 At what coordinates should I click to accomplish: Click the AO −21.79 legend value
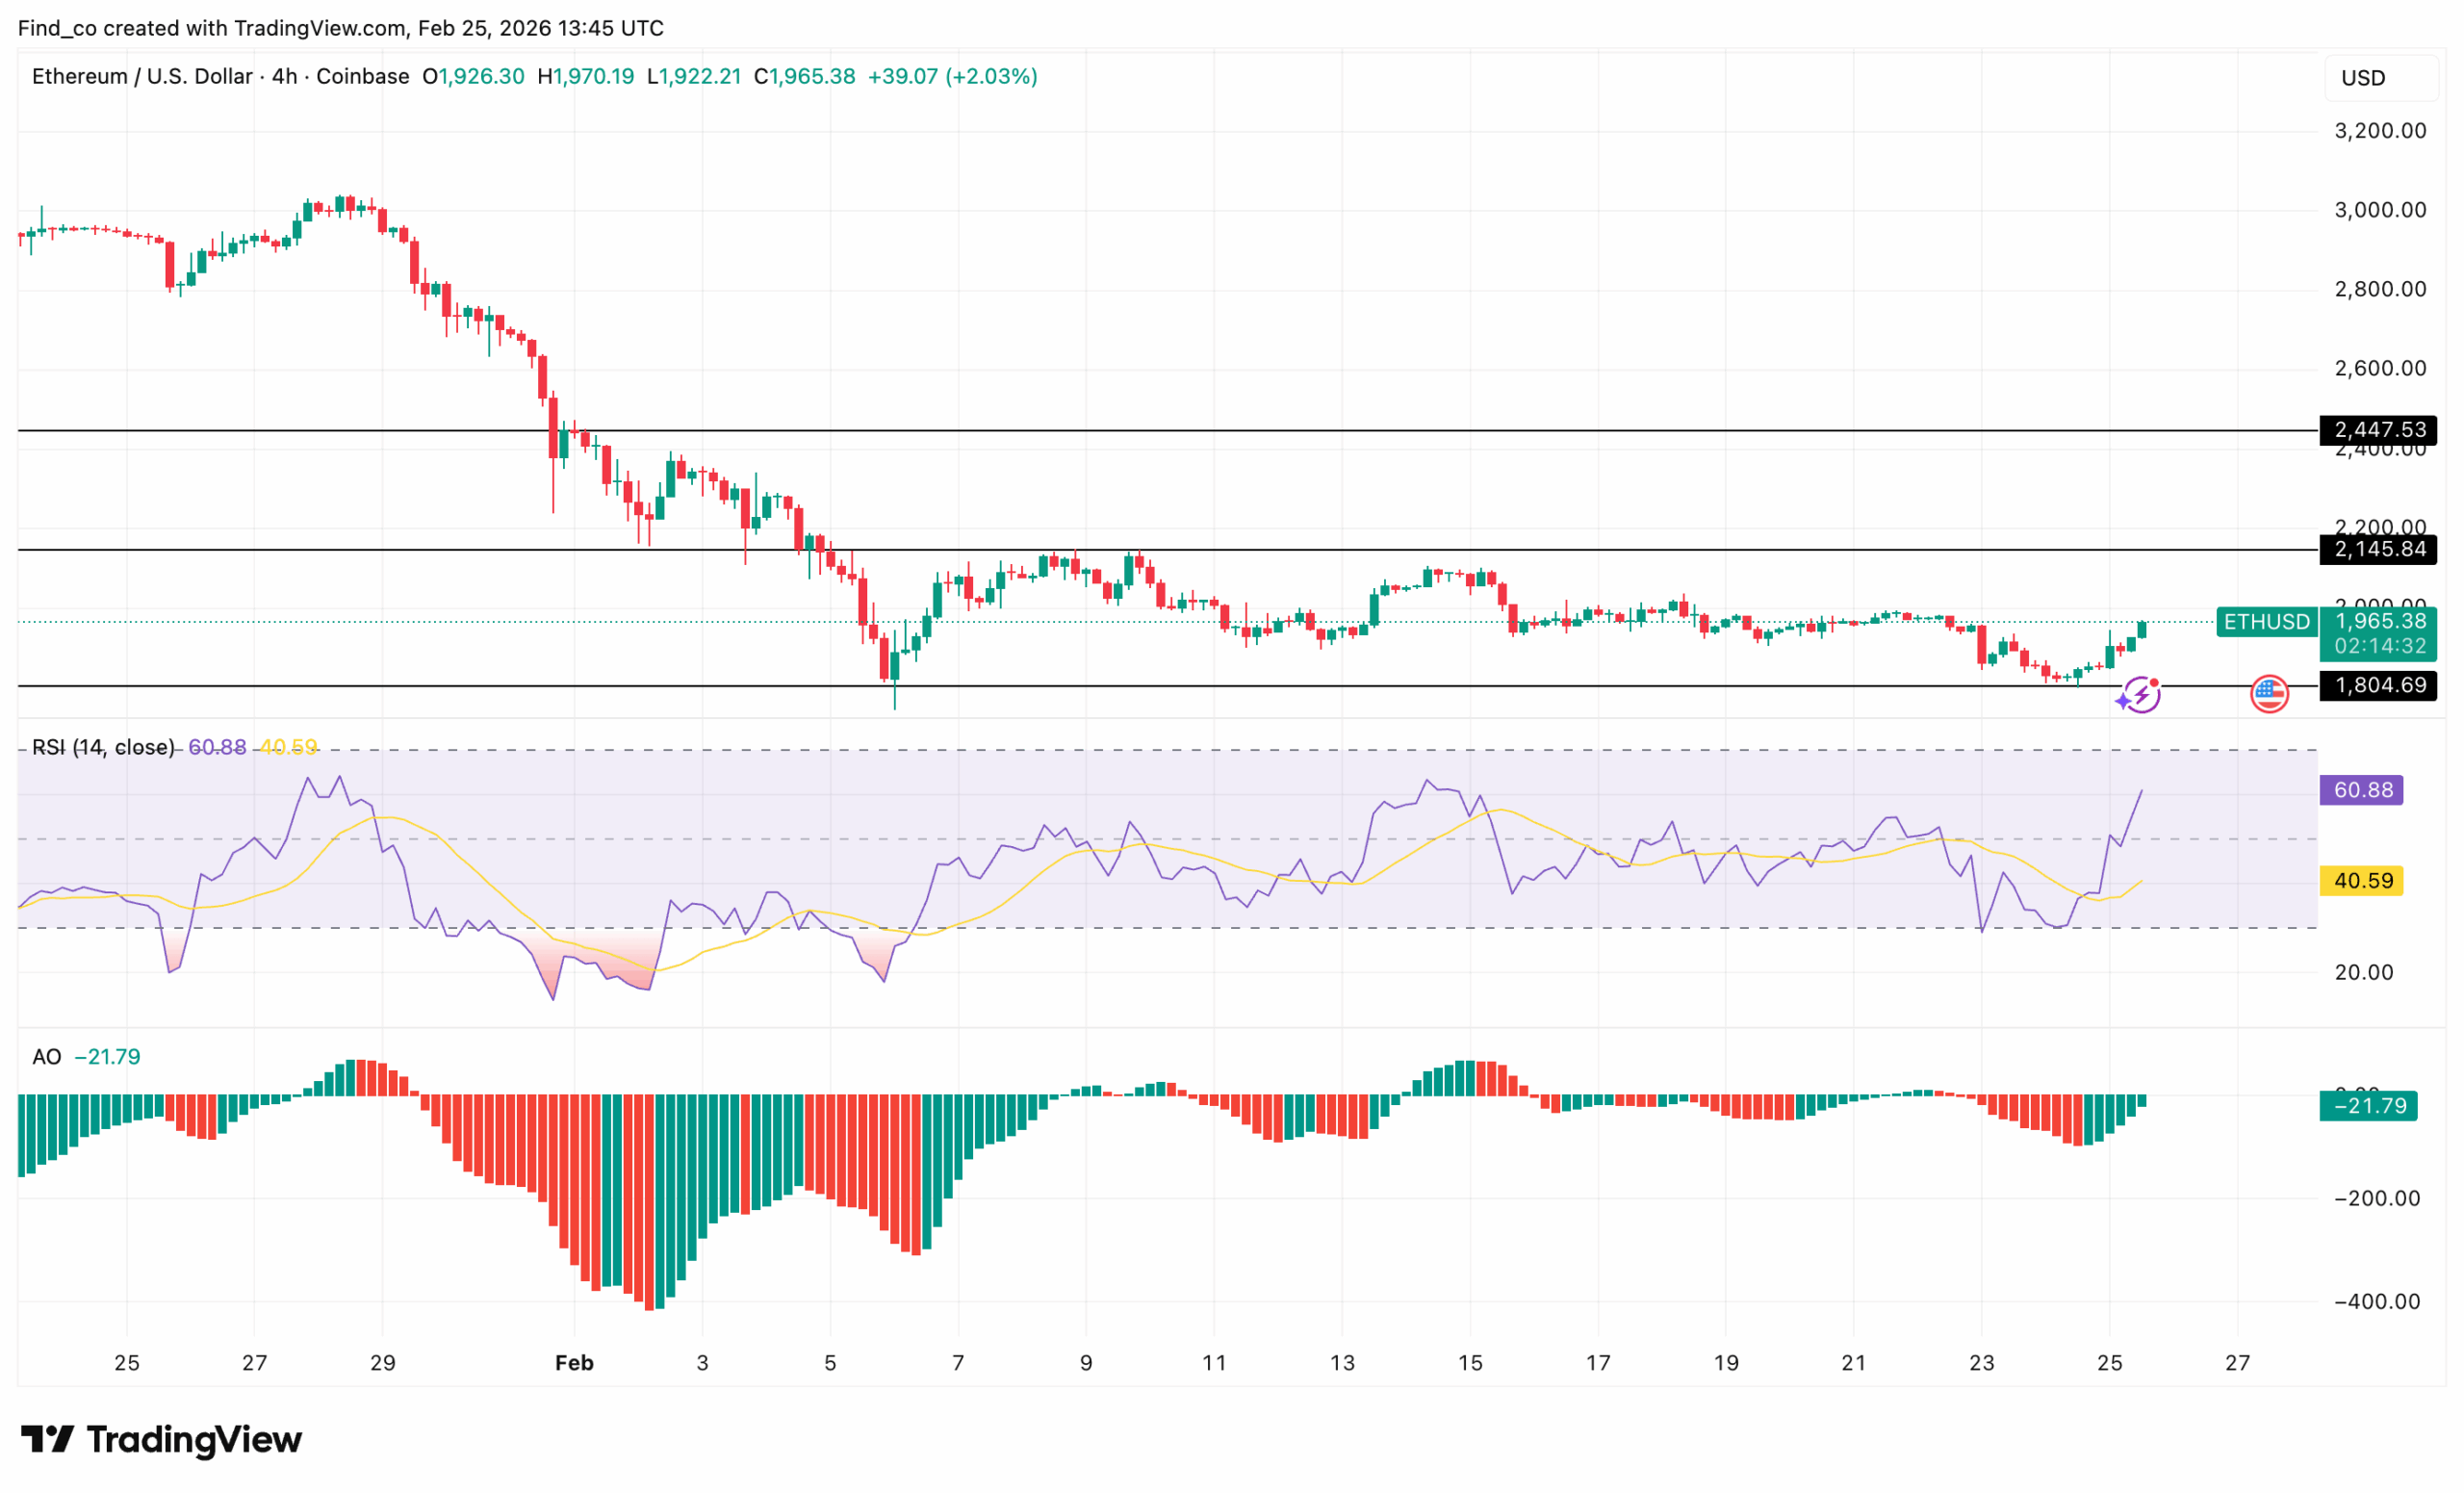(107, 1057)
